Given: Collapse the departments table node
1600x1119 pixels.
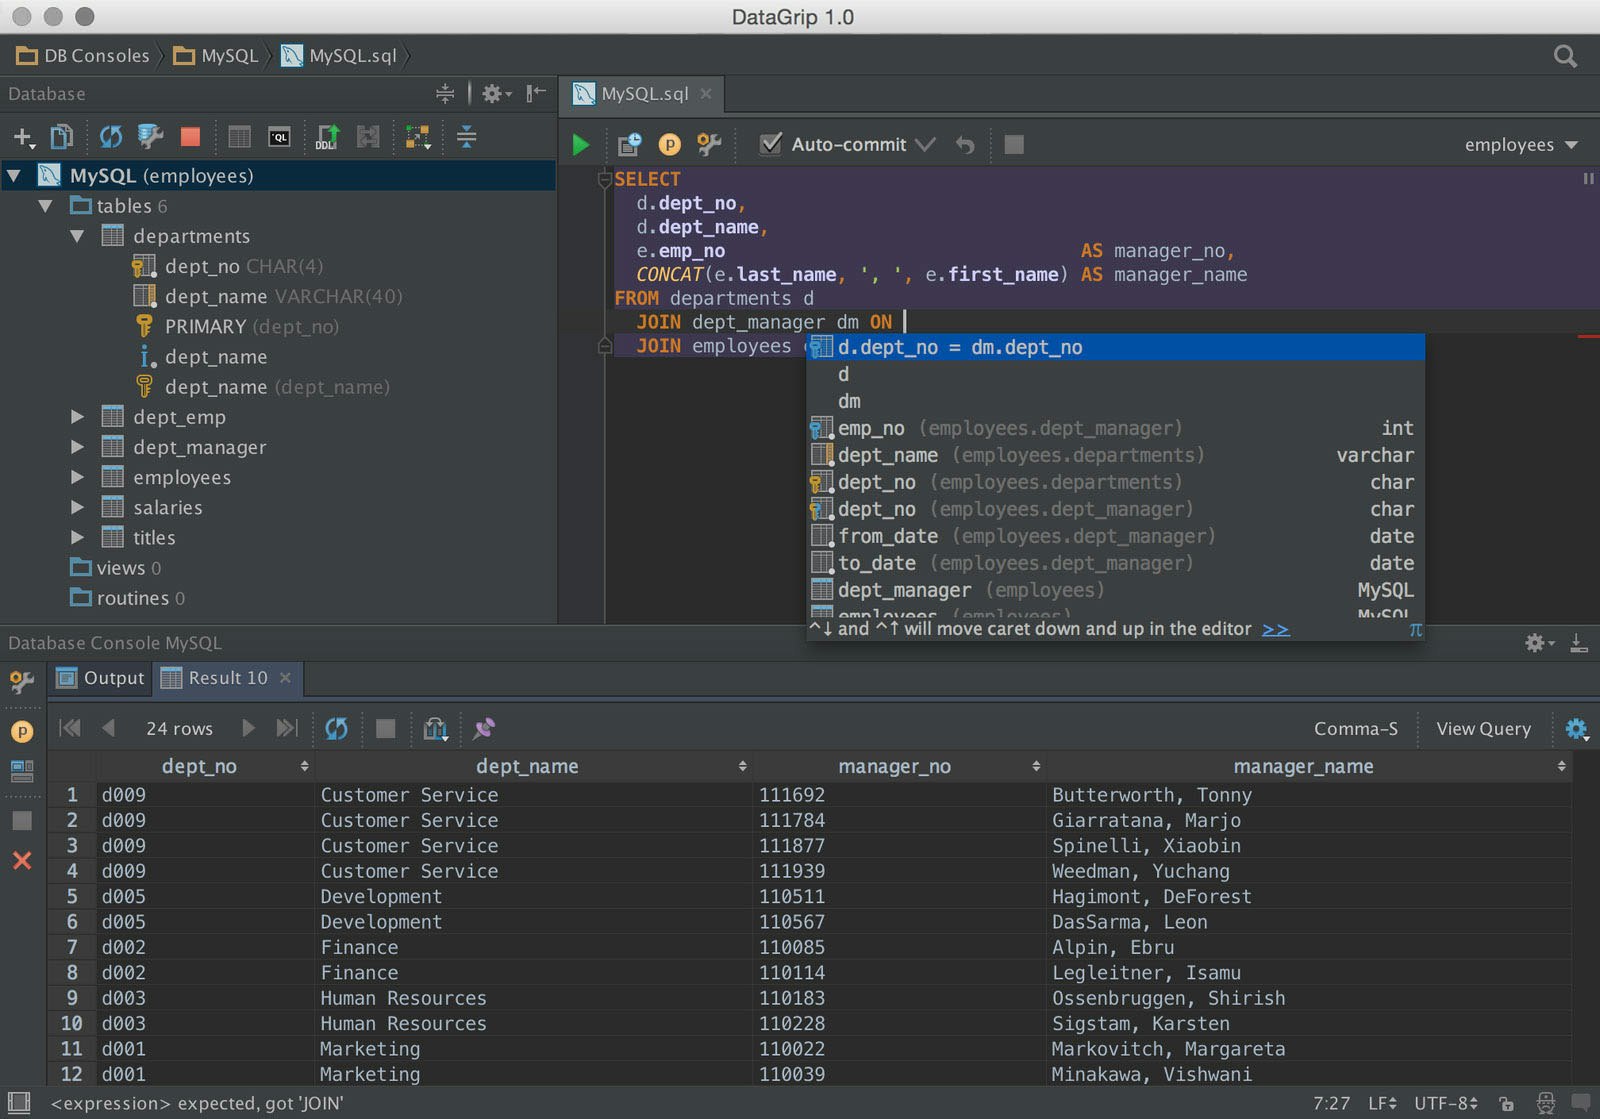Looking at the screenshot, I should 77,237.
